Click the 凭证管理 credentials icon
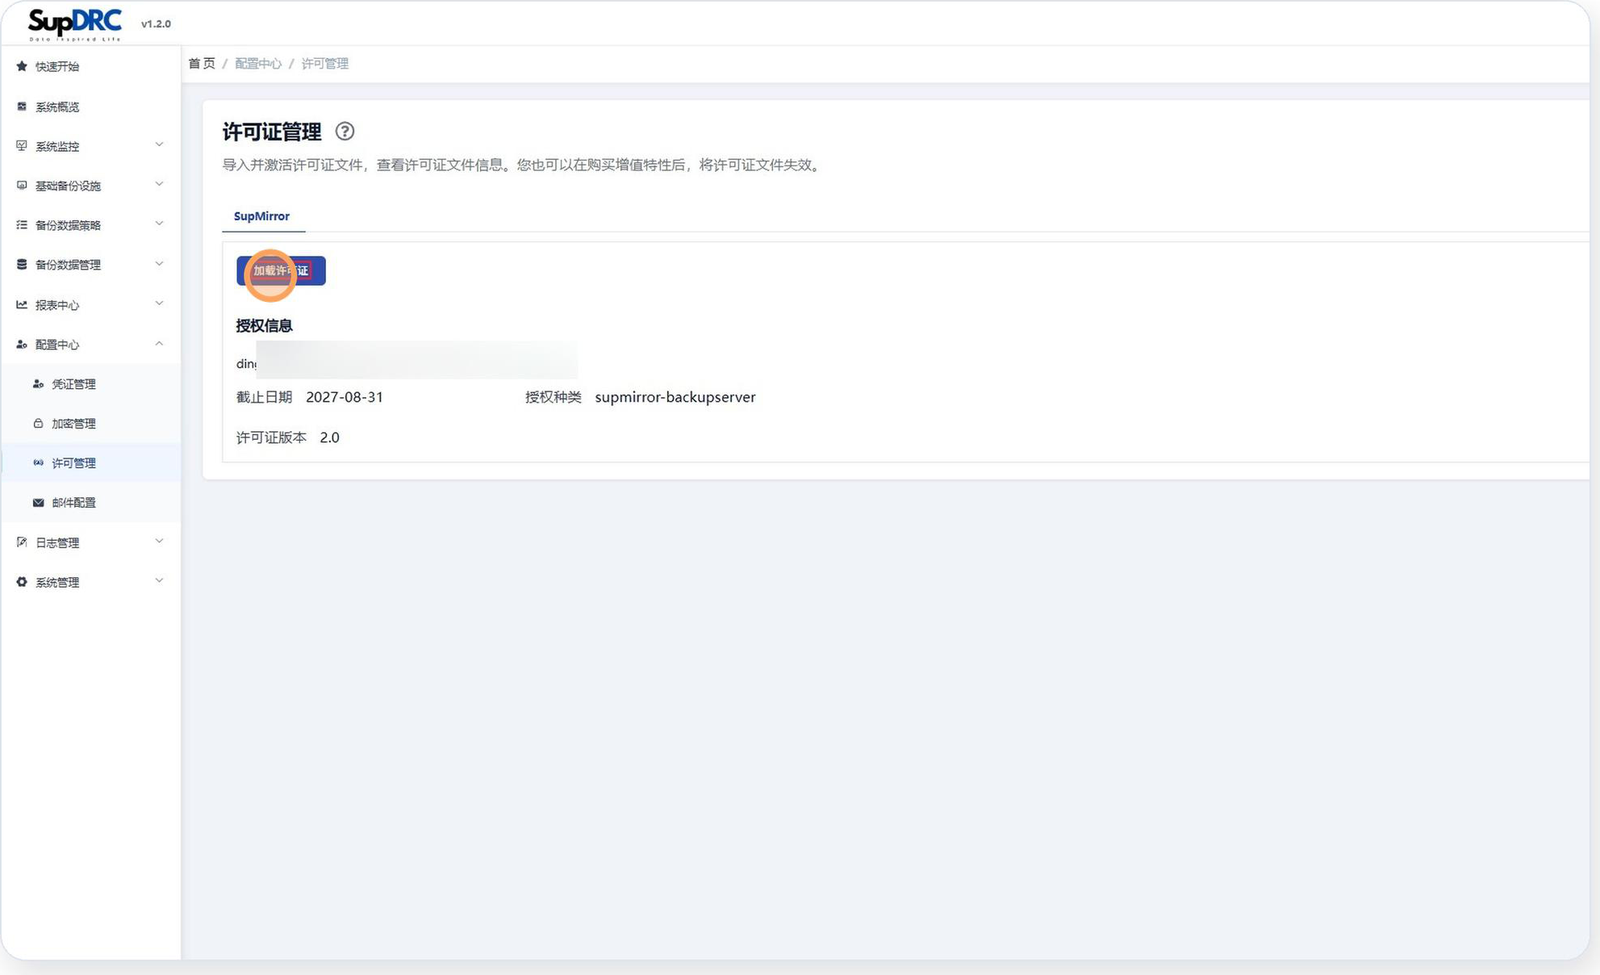 pos(38,384)
